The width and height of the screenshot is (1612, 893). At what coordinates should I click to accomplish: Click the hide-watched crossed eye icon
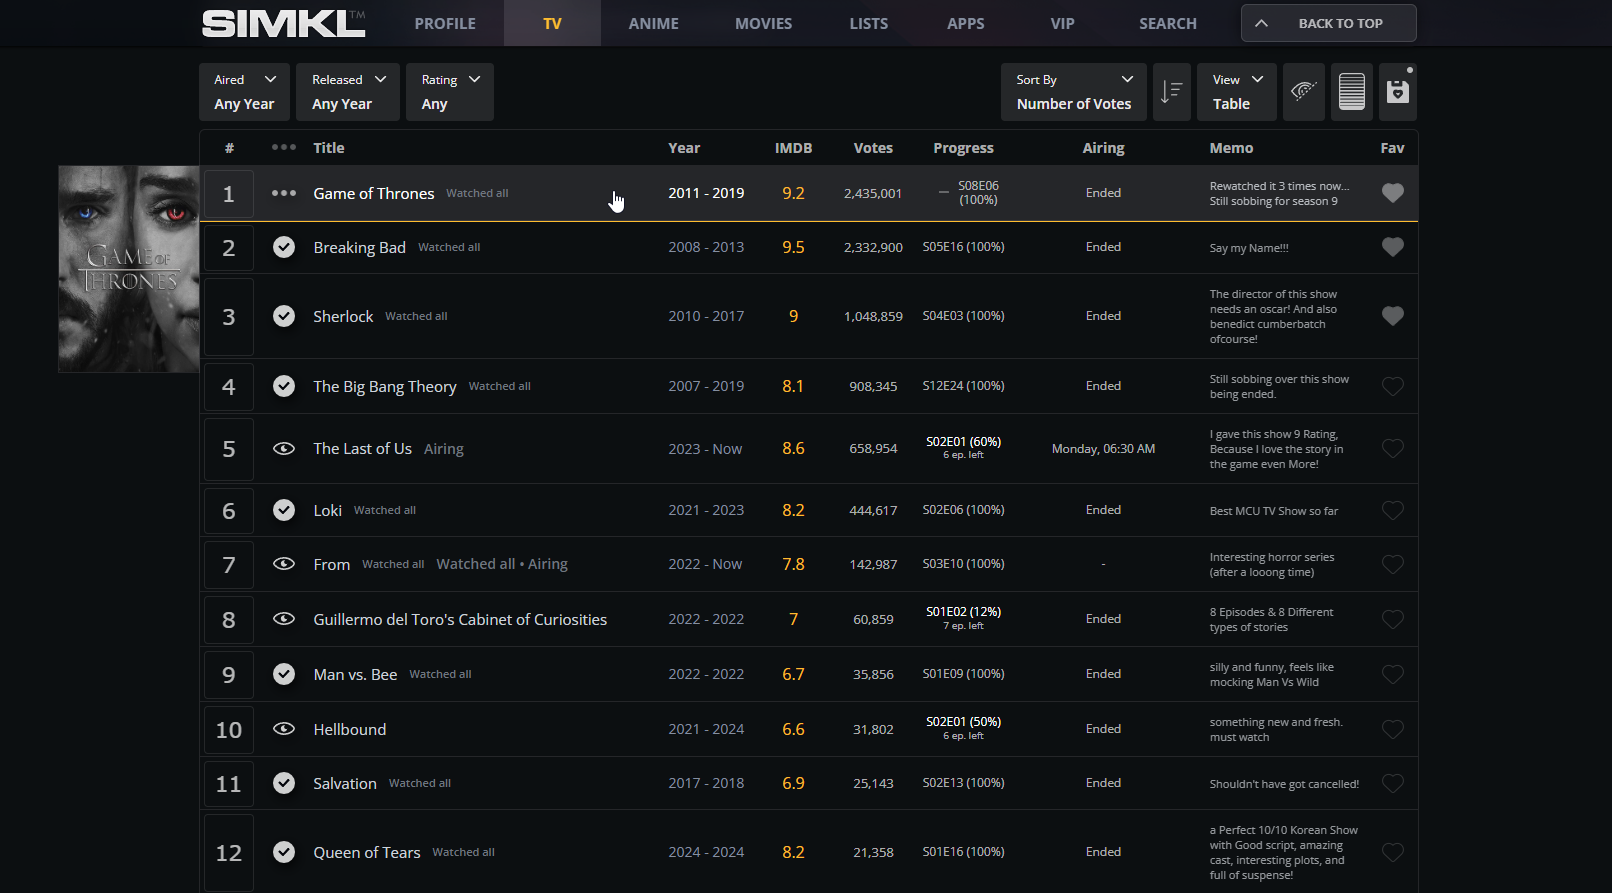tap(1303, 92)
